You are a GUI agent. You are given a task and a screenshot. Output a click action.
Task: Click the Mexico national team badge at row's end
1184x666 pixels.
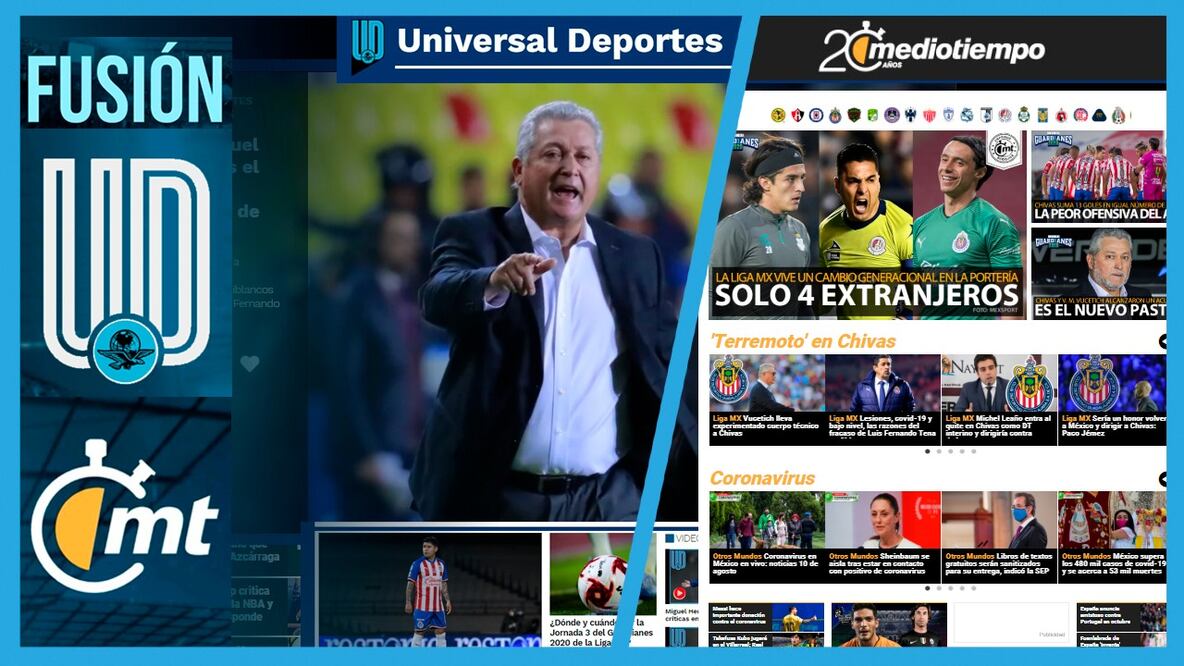(x=1118, y=115)
